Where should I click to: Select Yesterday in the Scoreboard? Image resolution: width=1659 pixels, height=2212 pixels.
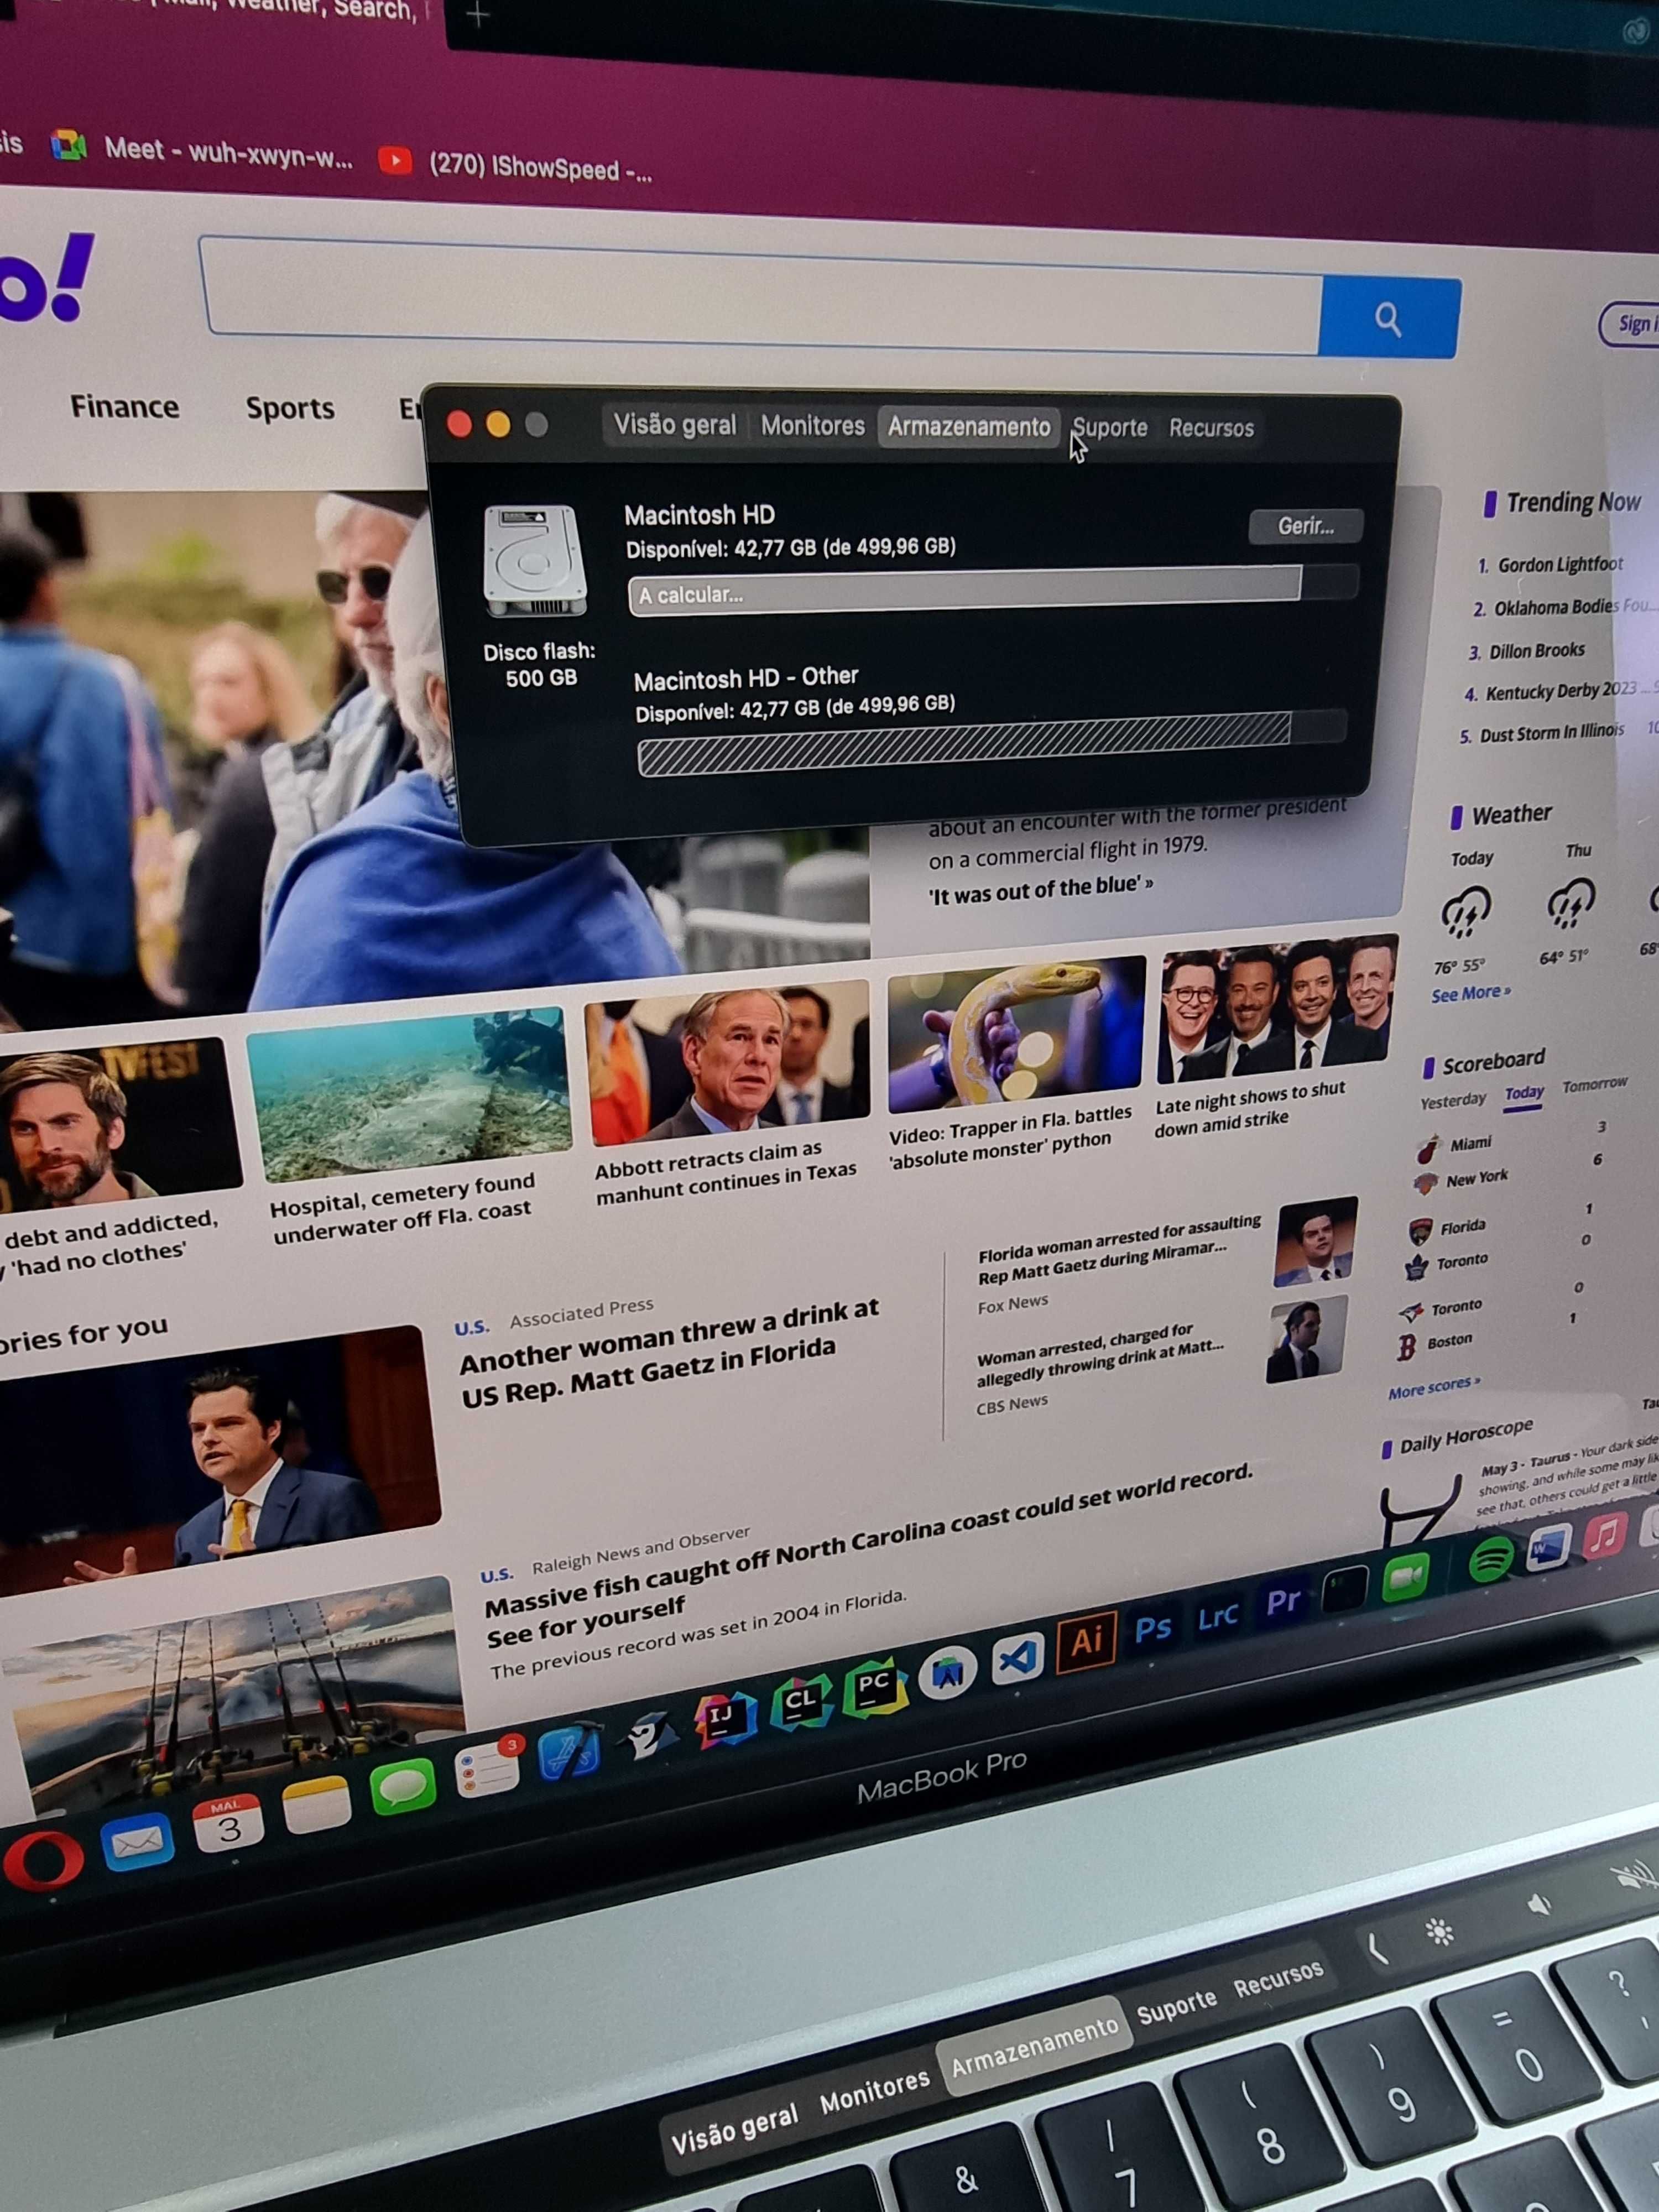click(x=1453, y=1100)
